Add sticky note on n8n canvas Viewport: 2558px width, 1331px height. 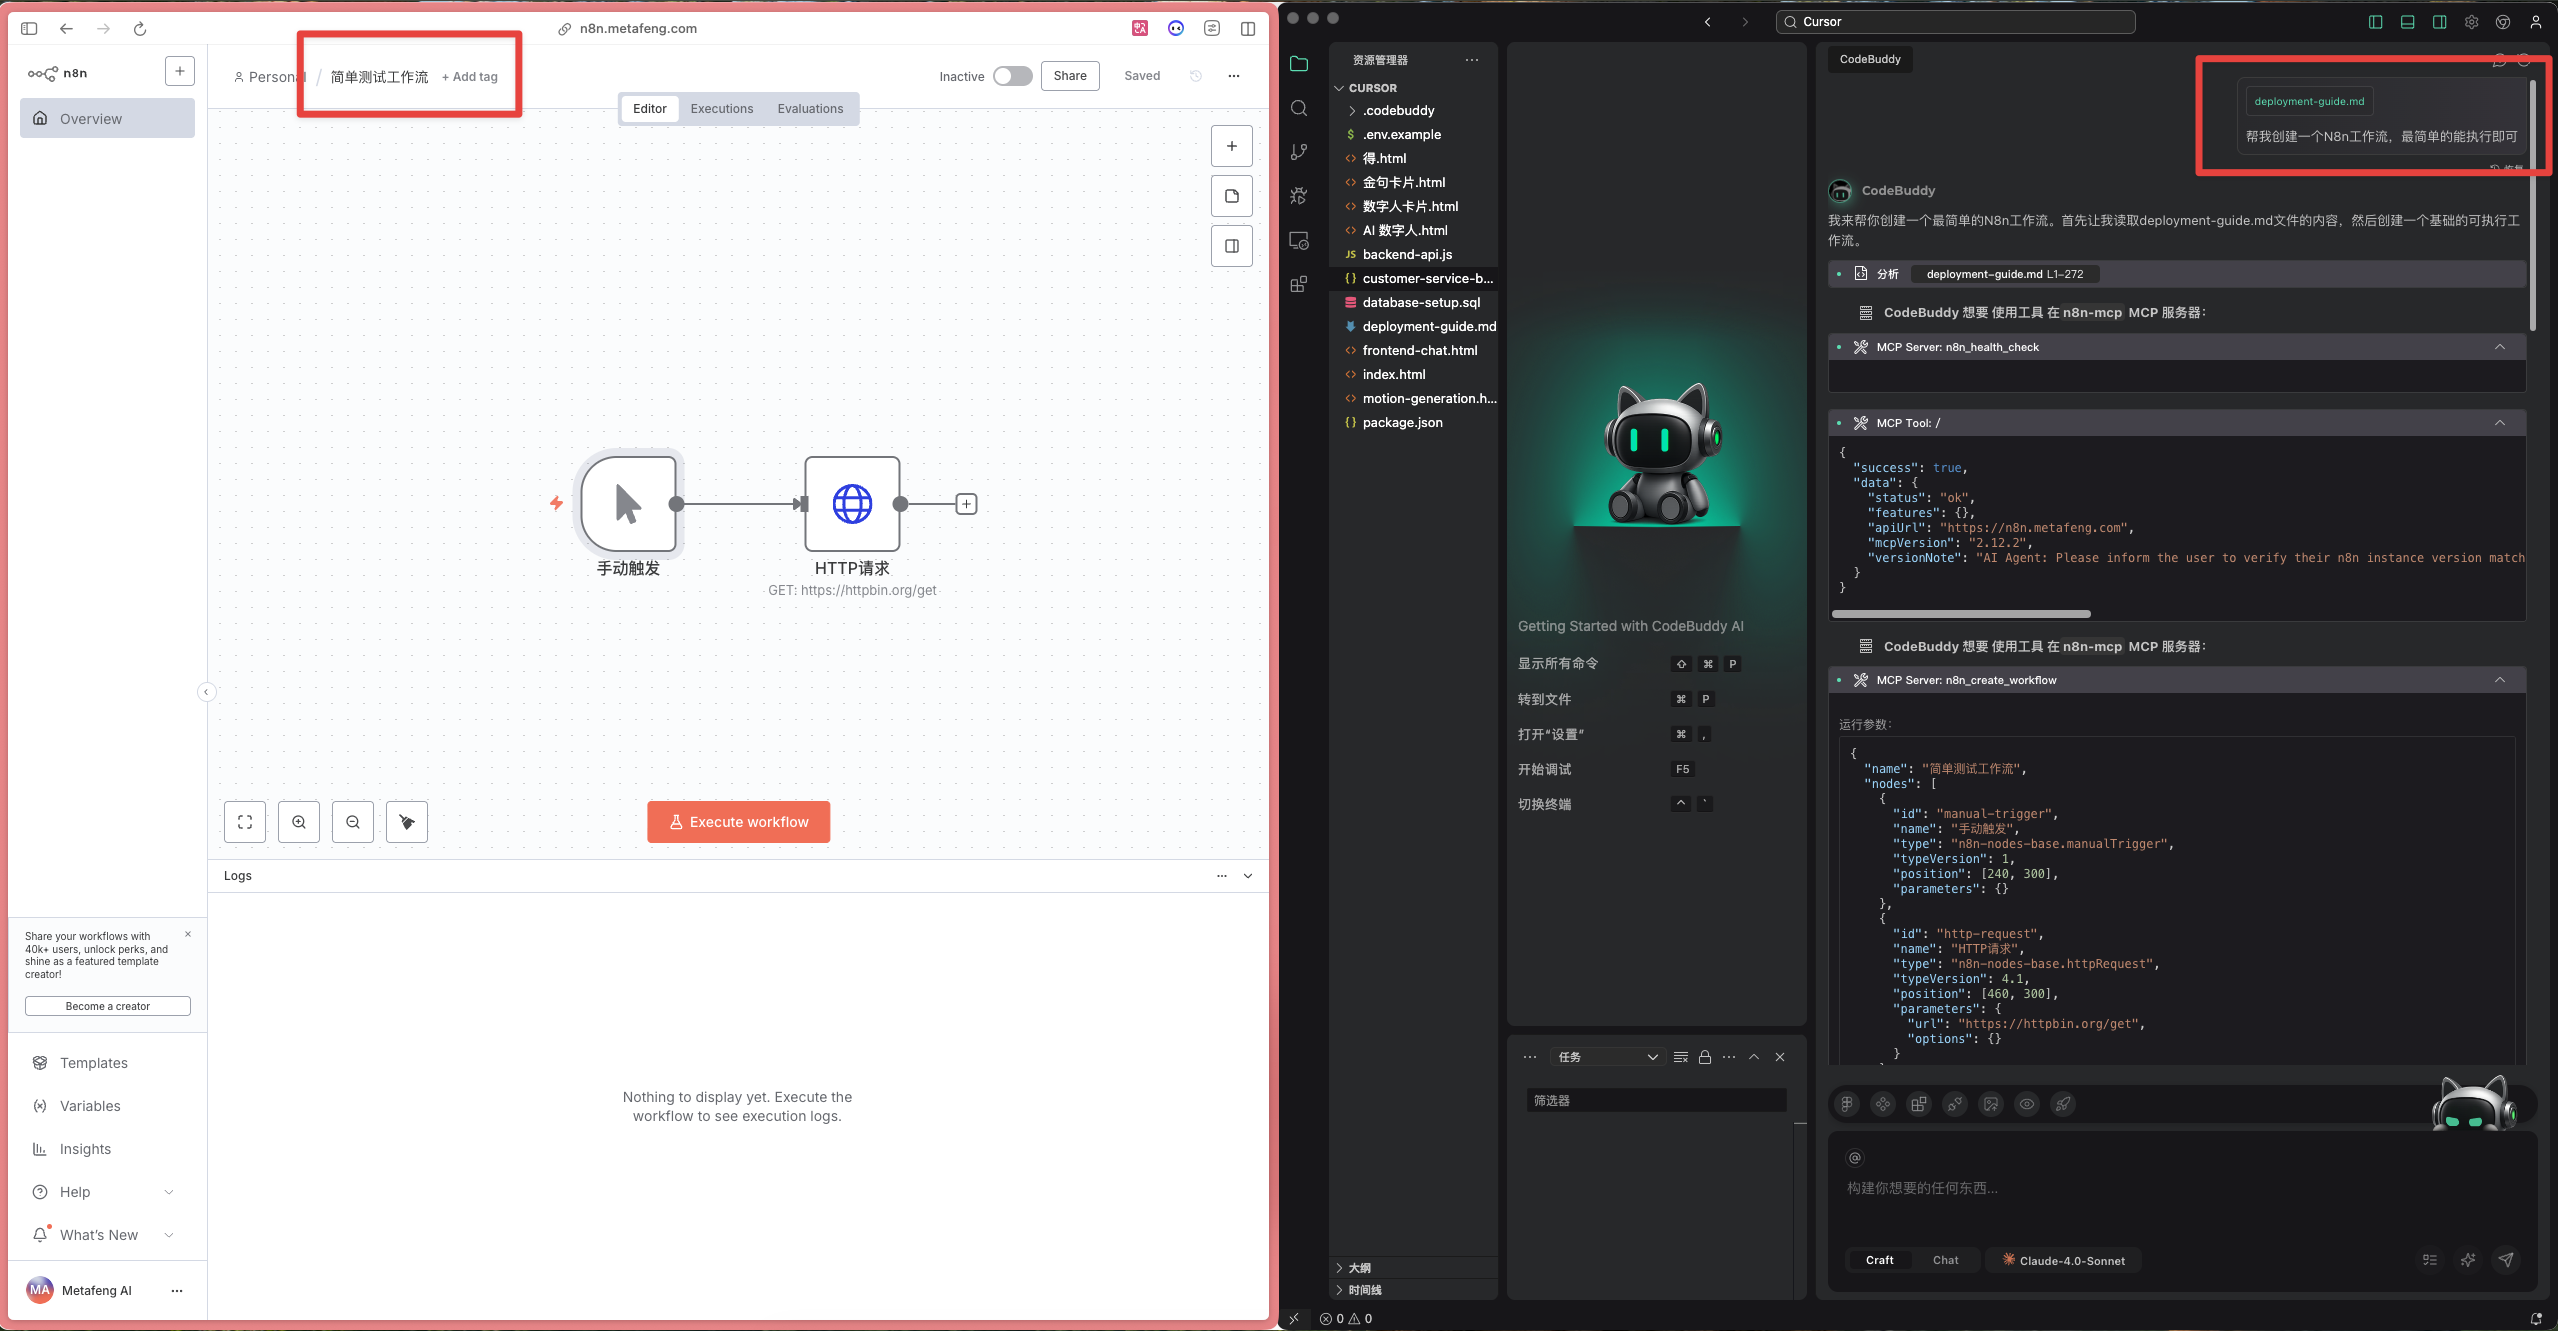pos(1232,196)
